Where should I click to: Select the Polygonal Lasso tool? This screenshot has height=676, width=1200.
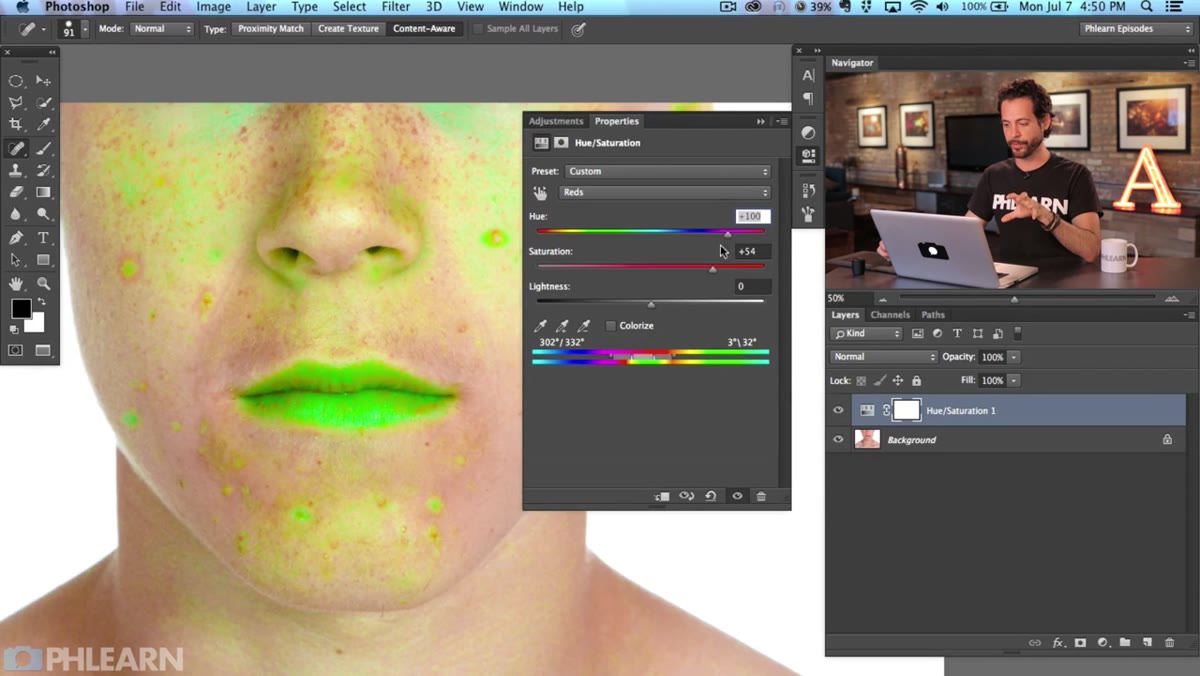[16, 103]
